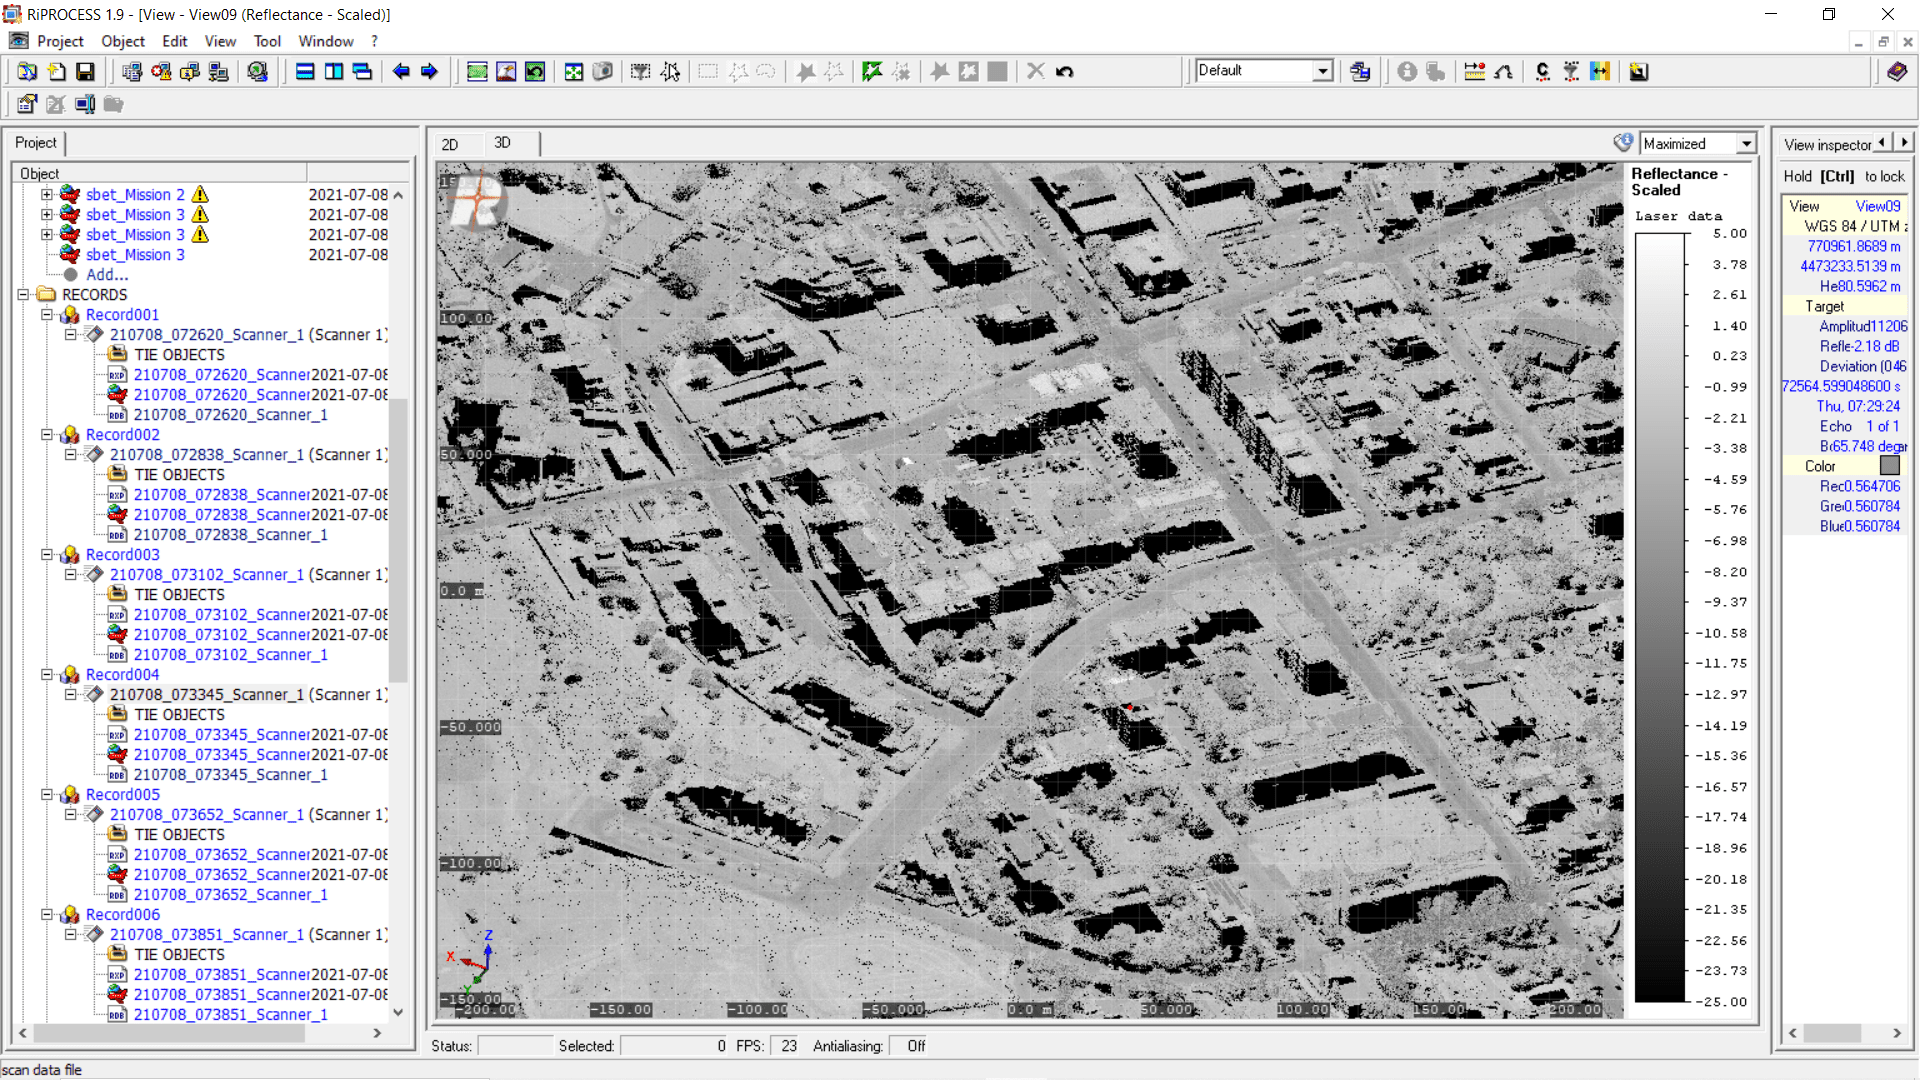Click the Add... link under missions
This screenshot has width=1920, height=1080.
coord(107,274)
